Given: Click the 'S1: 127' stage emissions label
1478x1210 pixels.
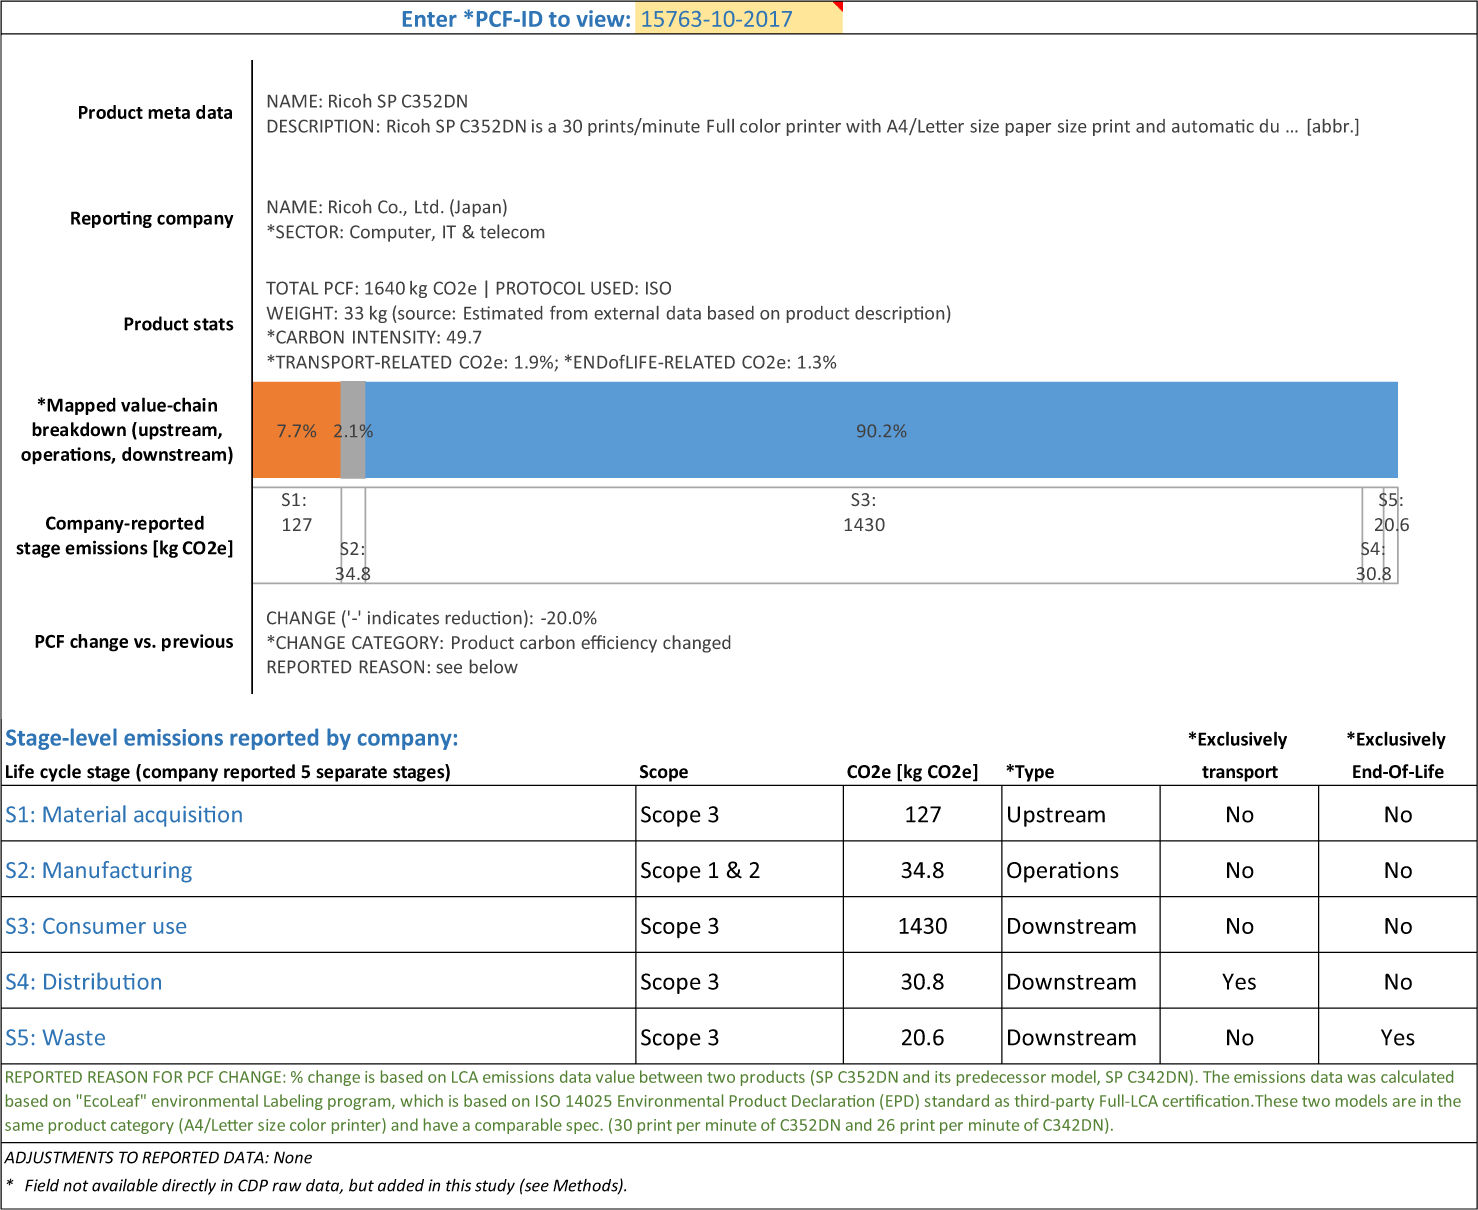Looking at the screenshot, I should 296,512.
